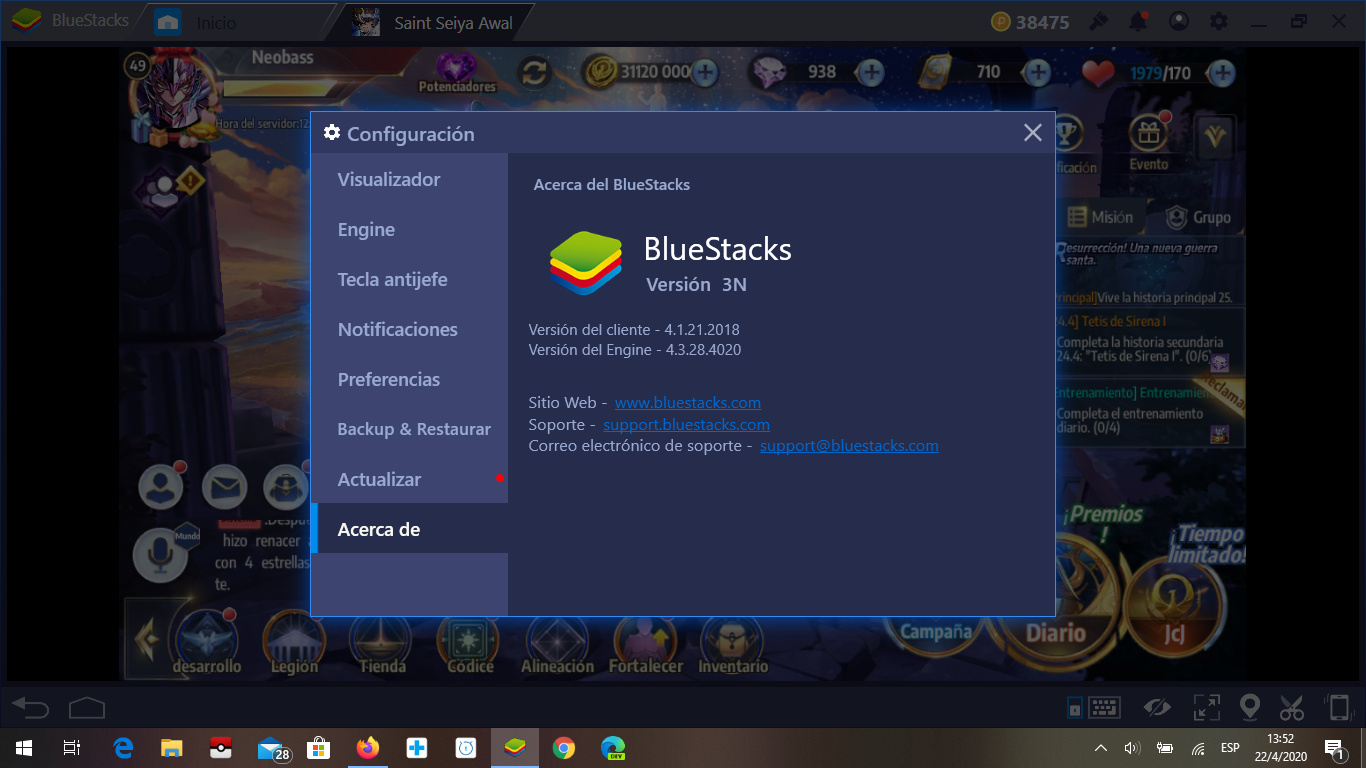Open the desarrollo menu in game
The height and width of the screenshot is (768, 1366).
point(207,643)
